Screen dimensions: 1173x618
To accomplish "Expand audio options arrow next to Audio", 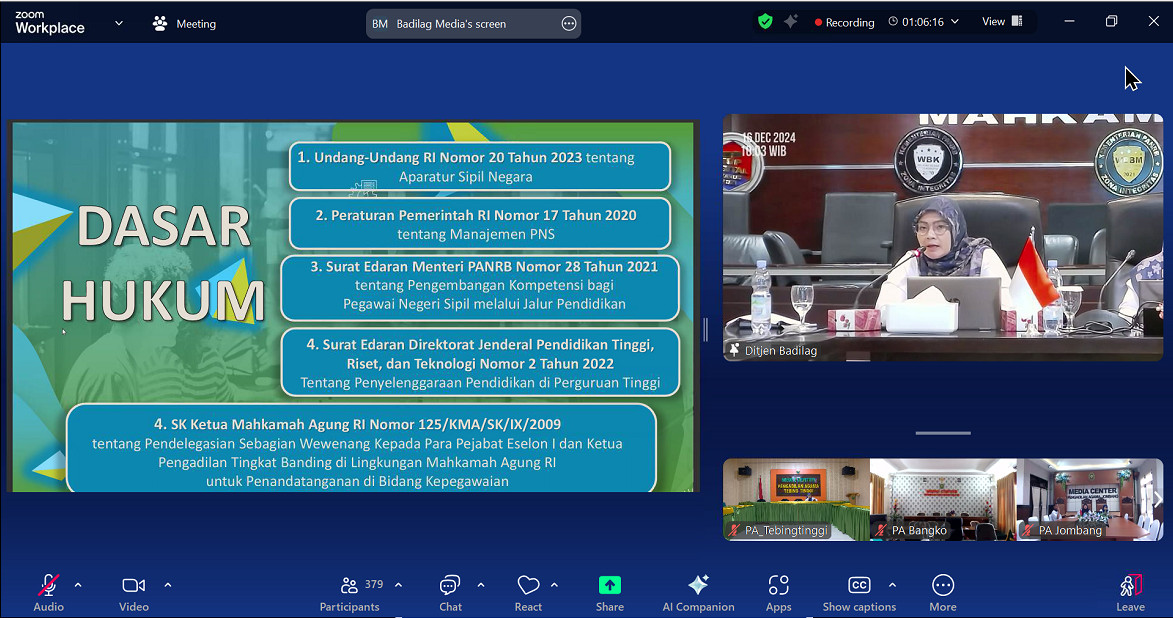I will point(78,585).
